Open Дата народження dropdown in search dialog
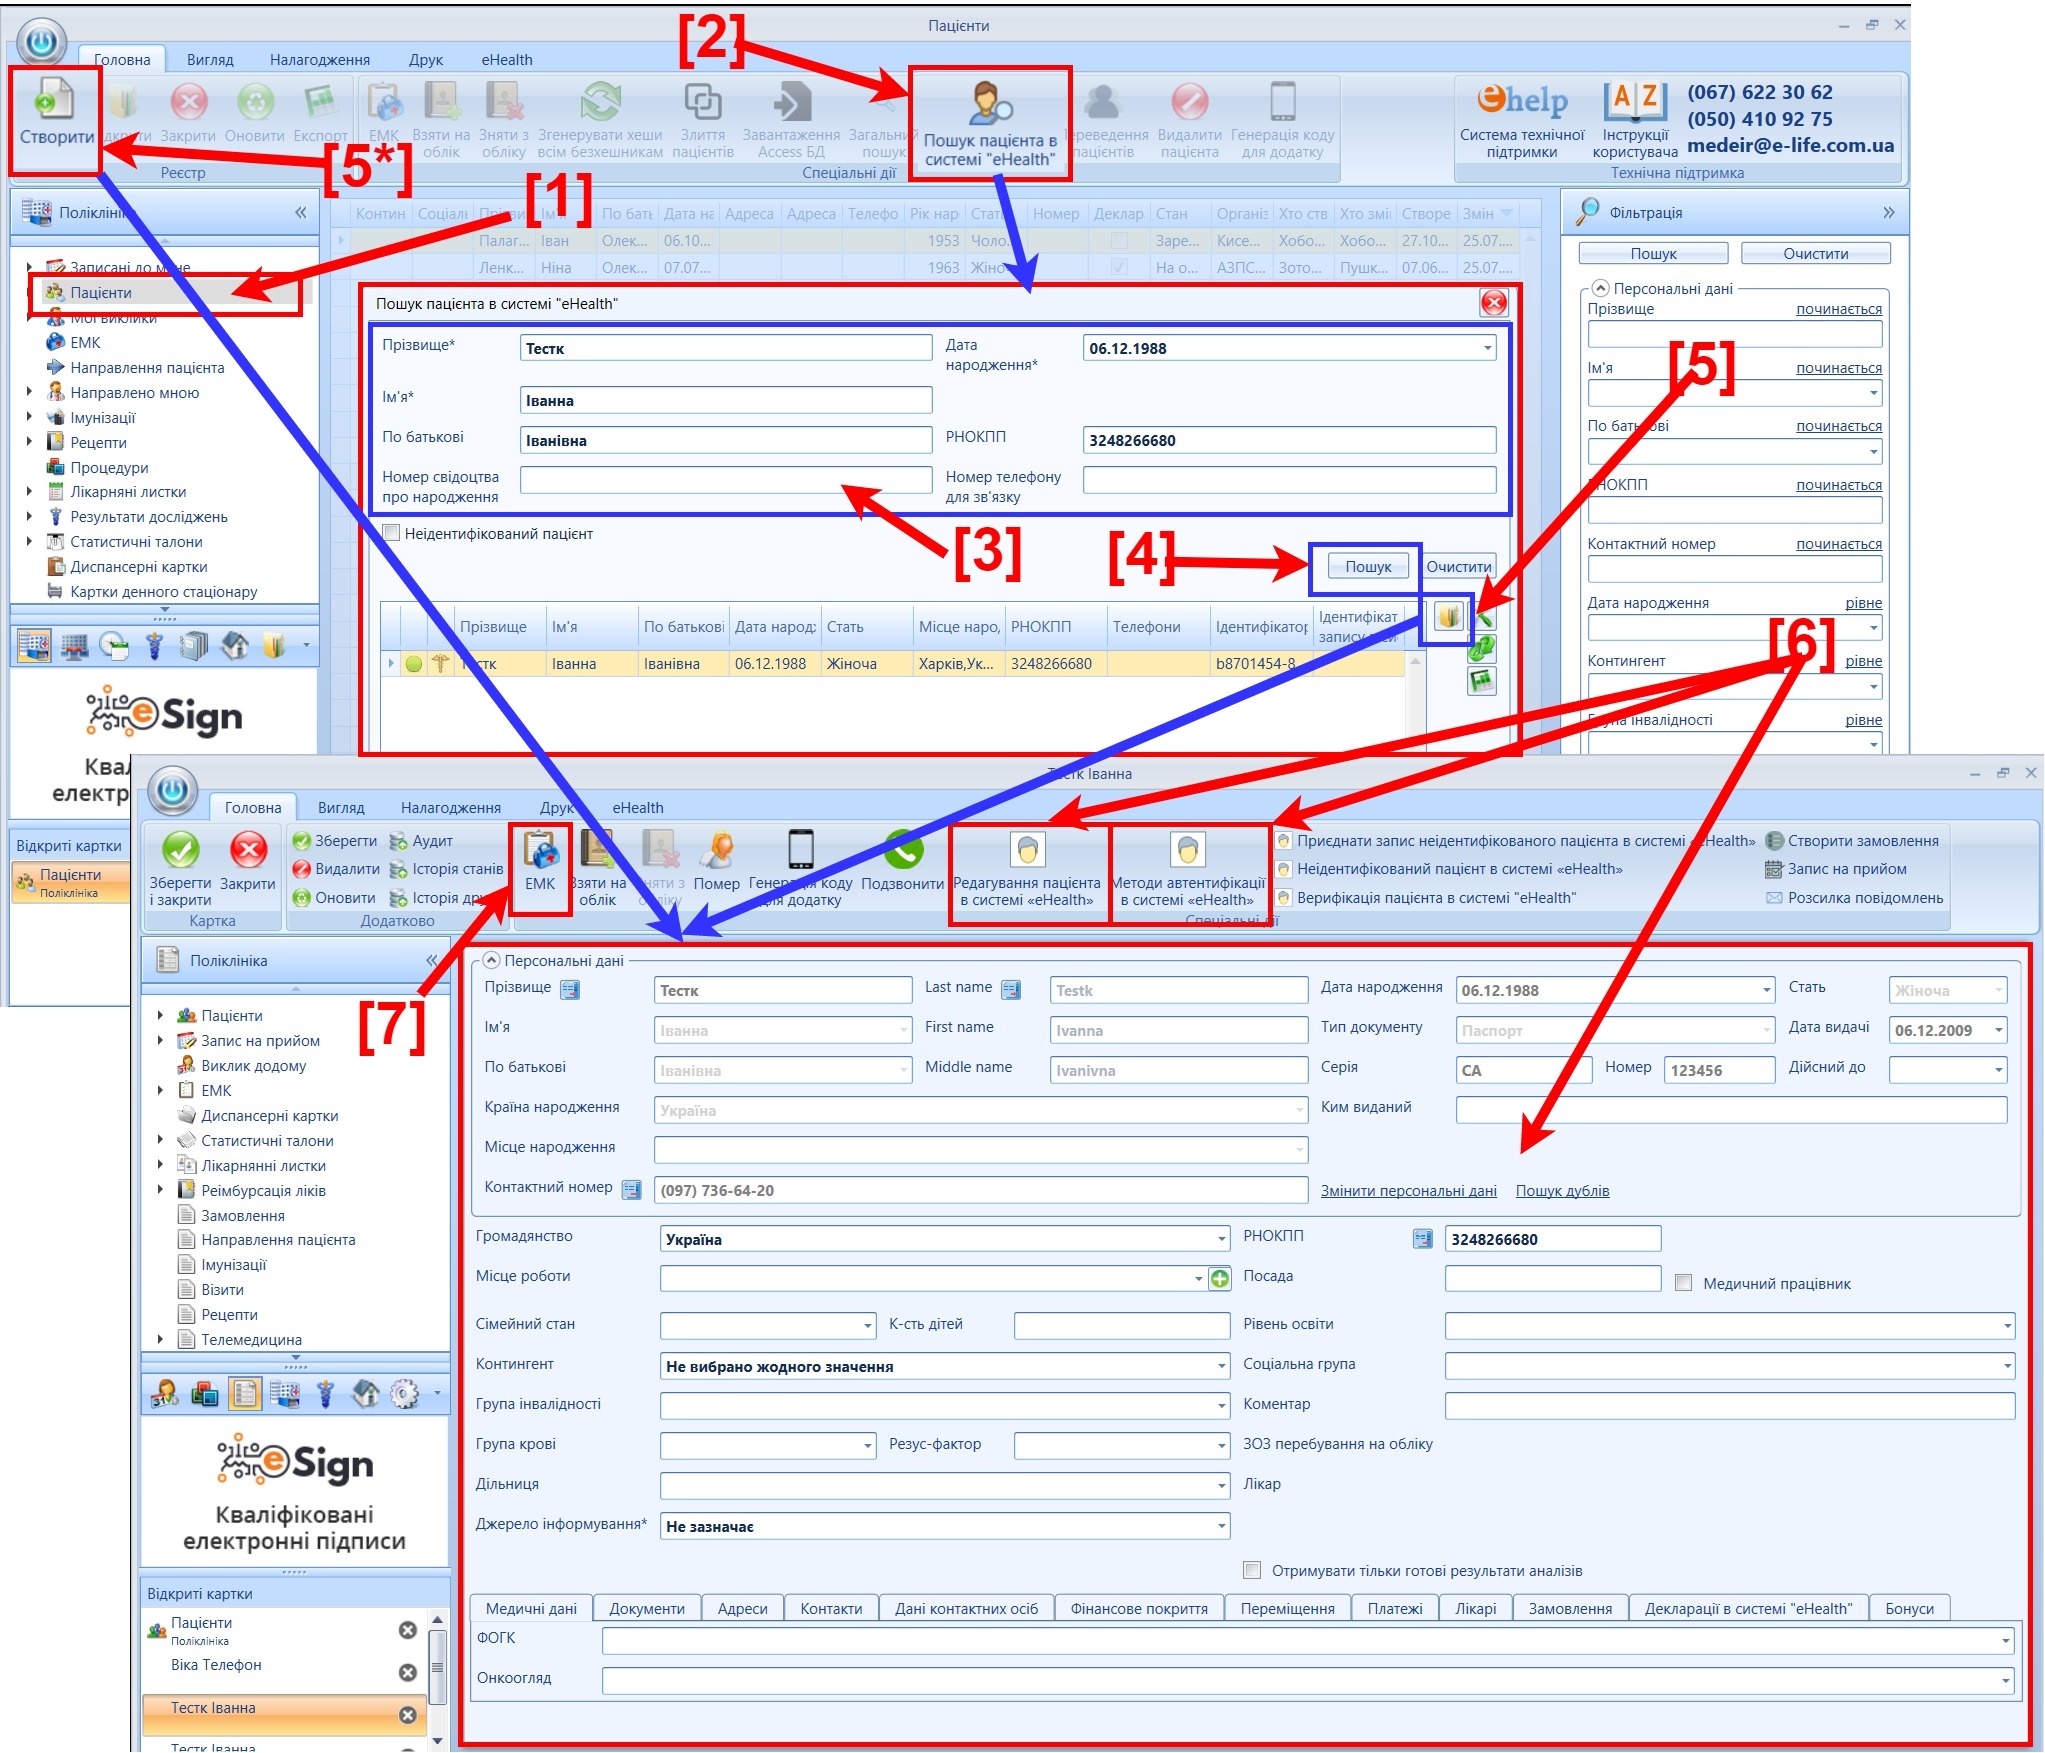 click(1487, 348)
